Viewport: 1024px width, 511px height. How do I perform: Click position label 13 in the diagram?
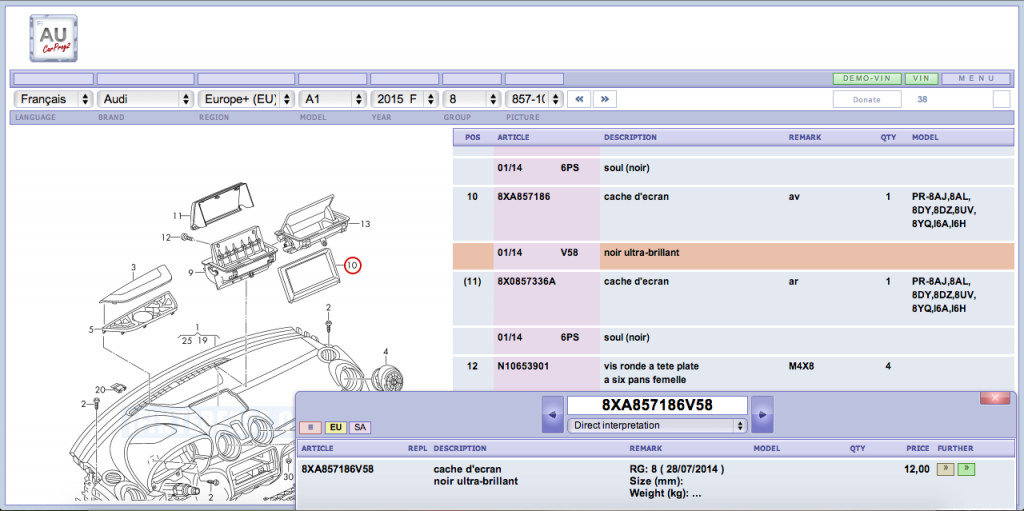[x=365, y=224]
